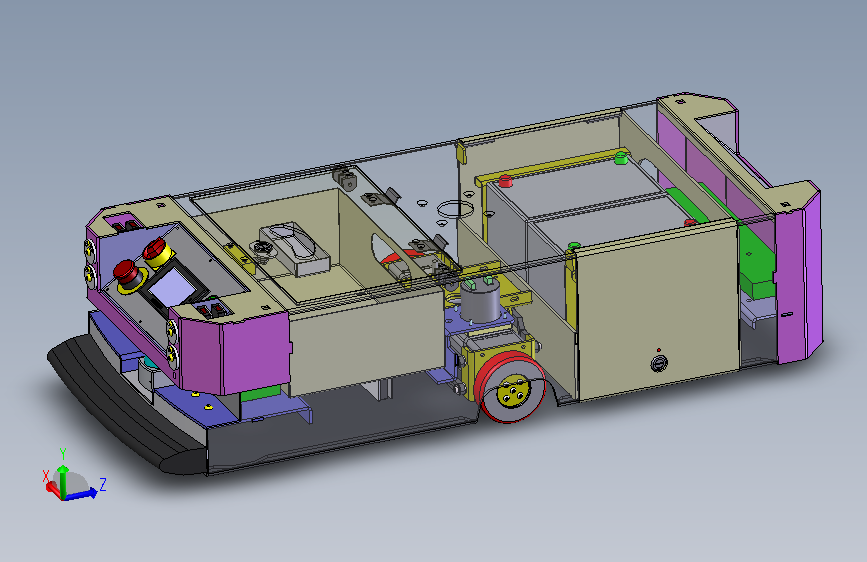Select the gray latch handle inside the front compartment

(x=294, y=248)
